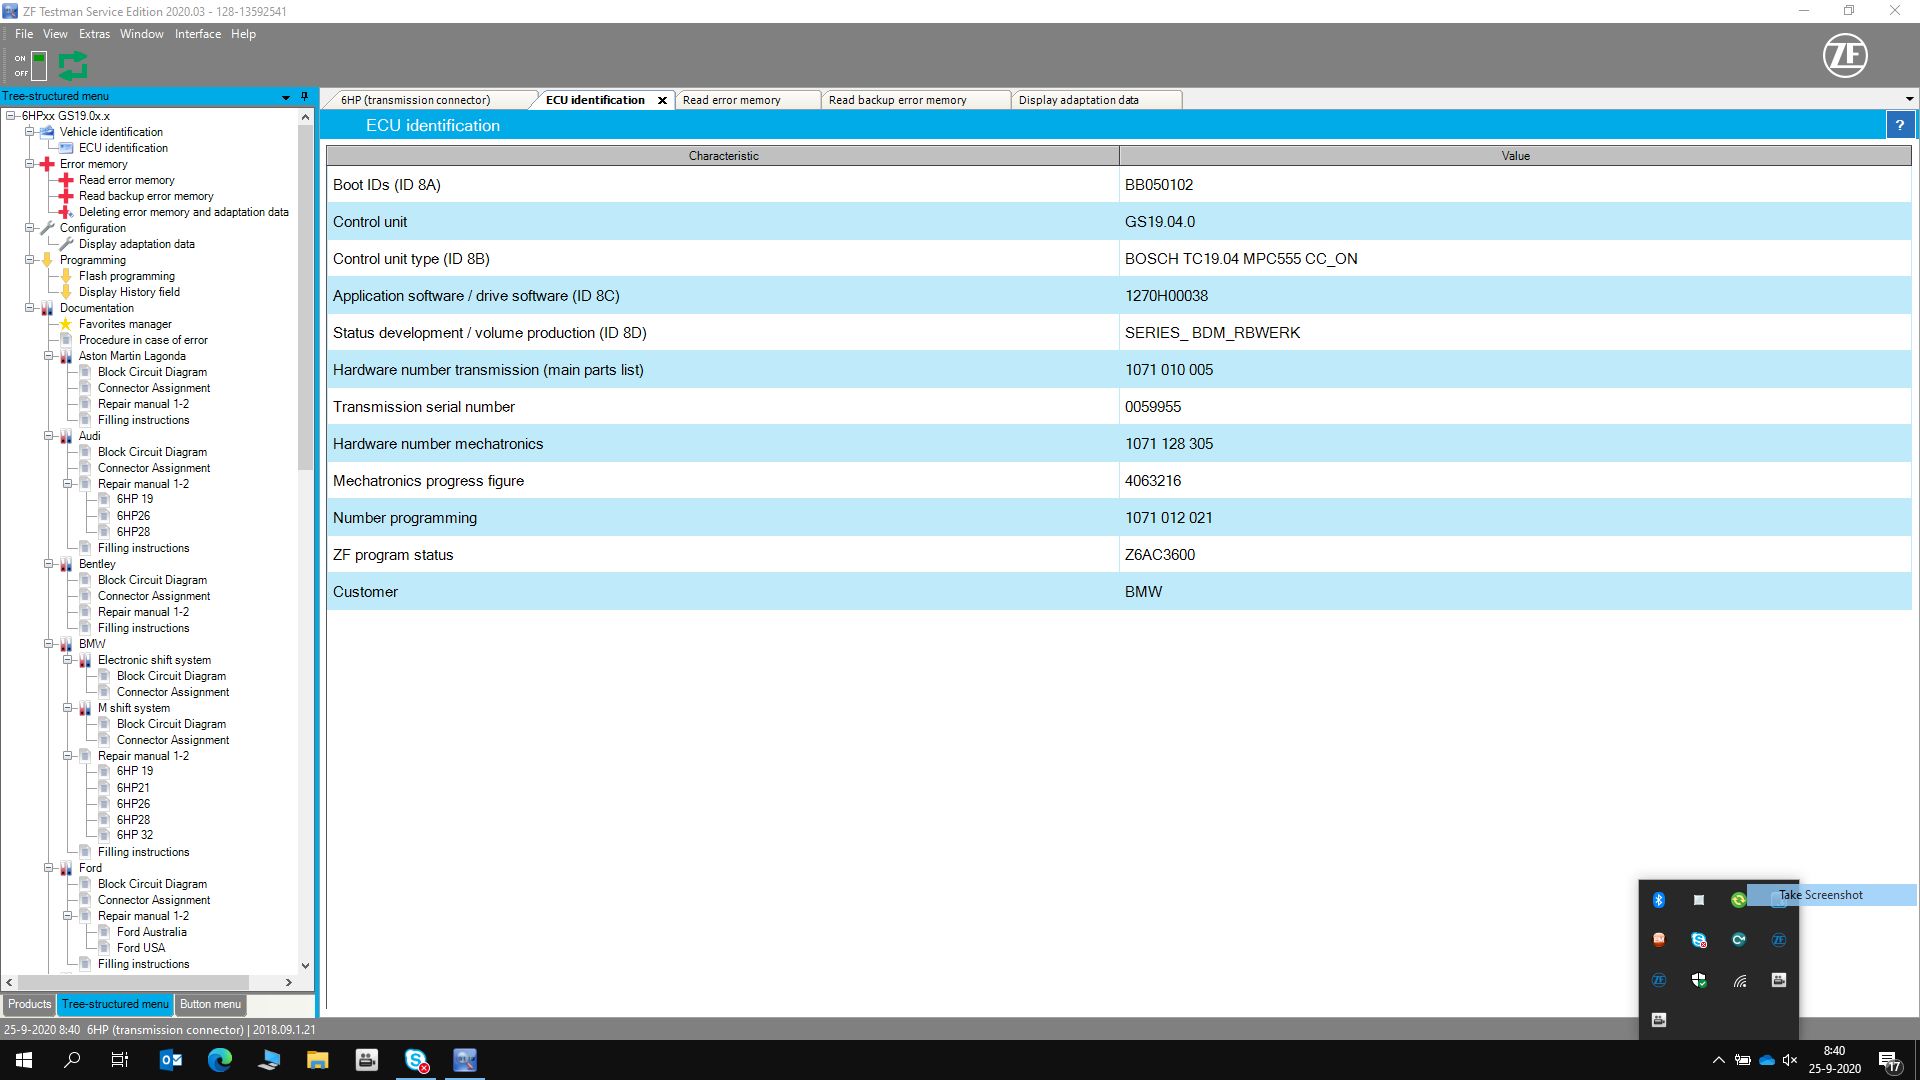Collapse the Audi documentation node

pos(49,436)
